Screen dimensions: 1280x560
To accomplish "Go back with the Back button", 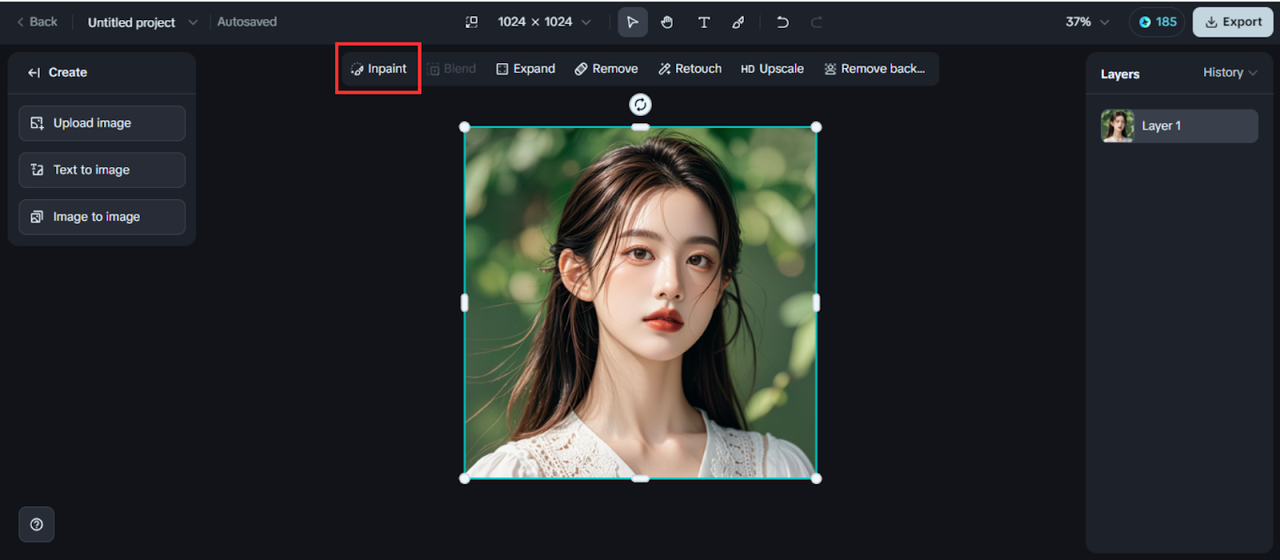I will pos(37,22).
